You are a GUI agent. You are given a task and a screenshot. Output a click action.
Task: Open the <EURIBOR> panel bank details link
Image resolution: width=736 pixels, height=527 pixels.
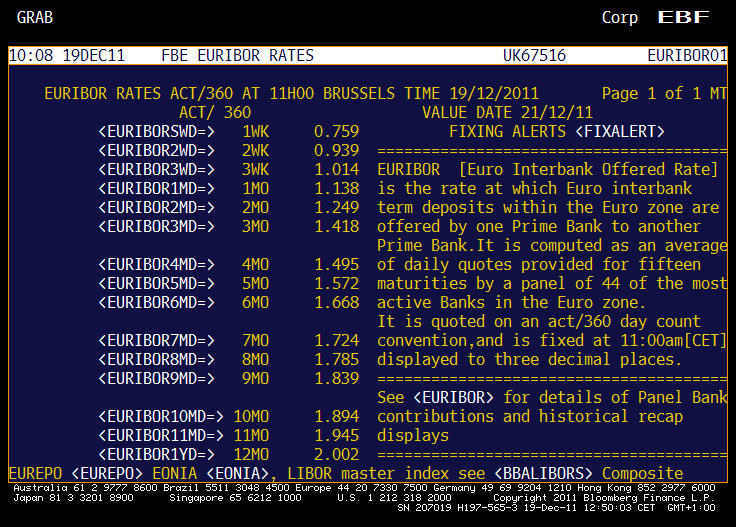tap(453, 397)
